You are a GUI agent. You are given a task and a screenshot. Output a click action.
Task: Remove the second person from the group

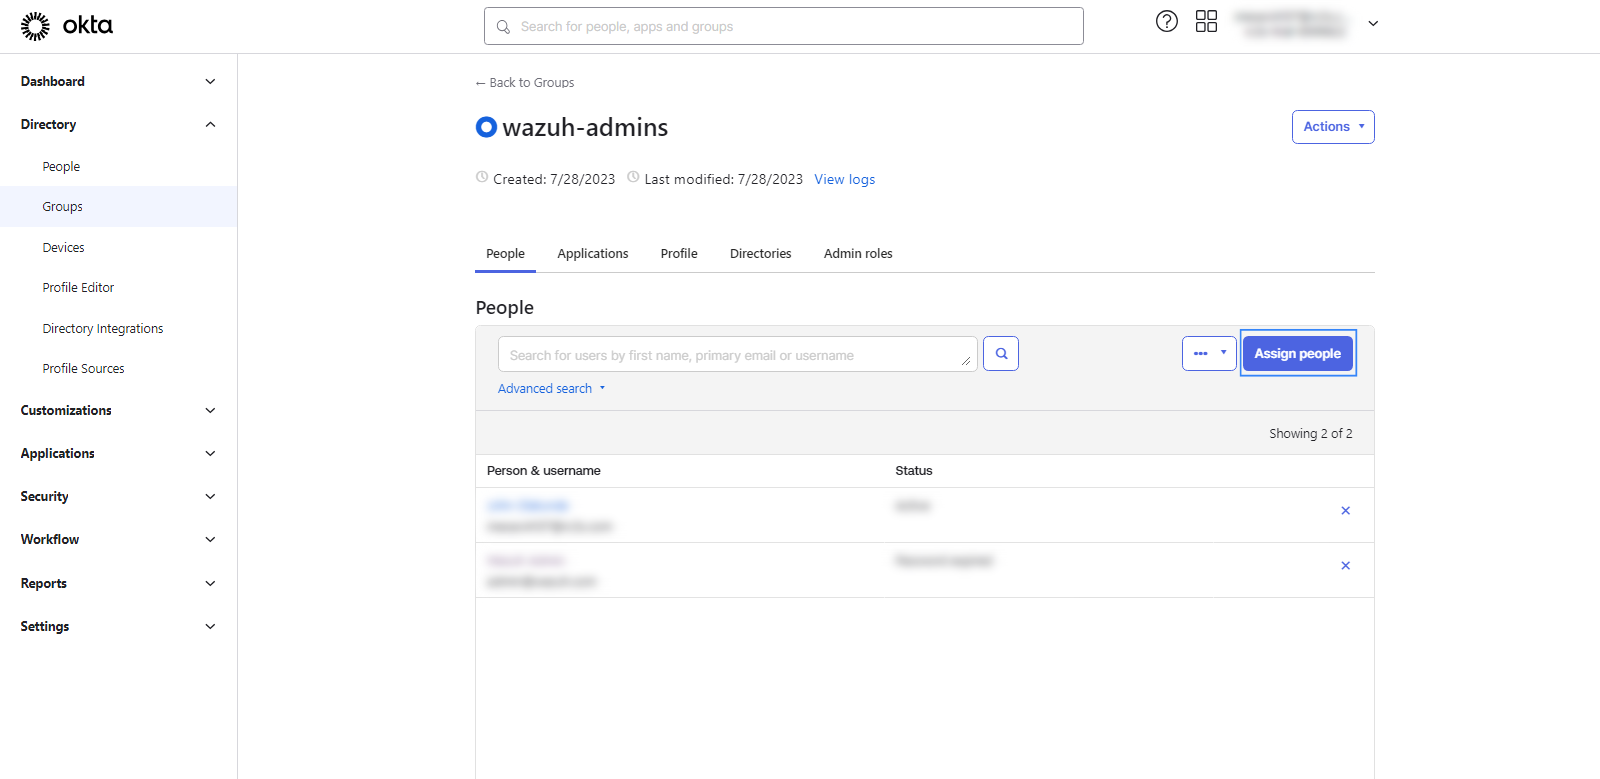[x=1345, y=566]
